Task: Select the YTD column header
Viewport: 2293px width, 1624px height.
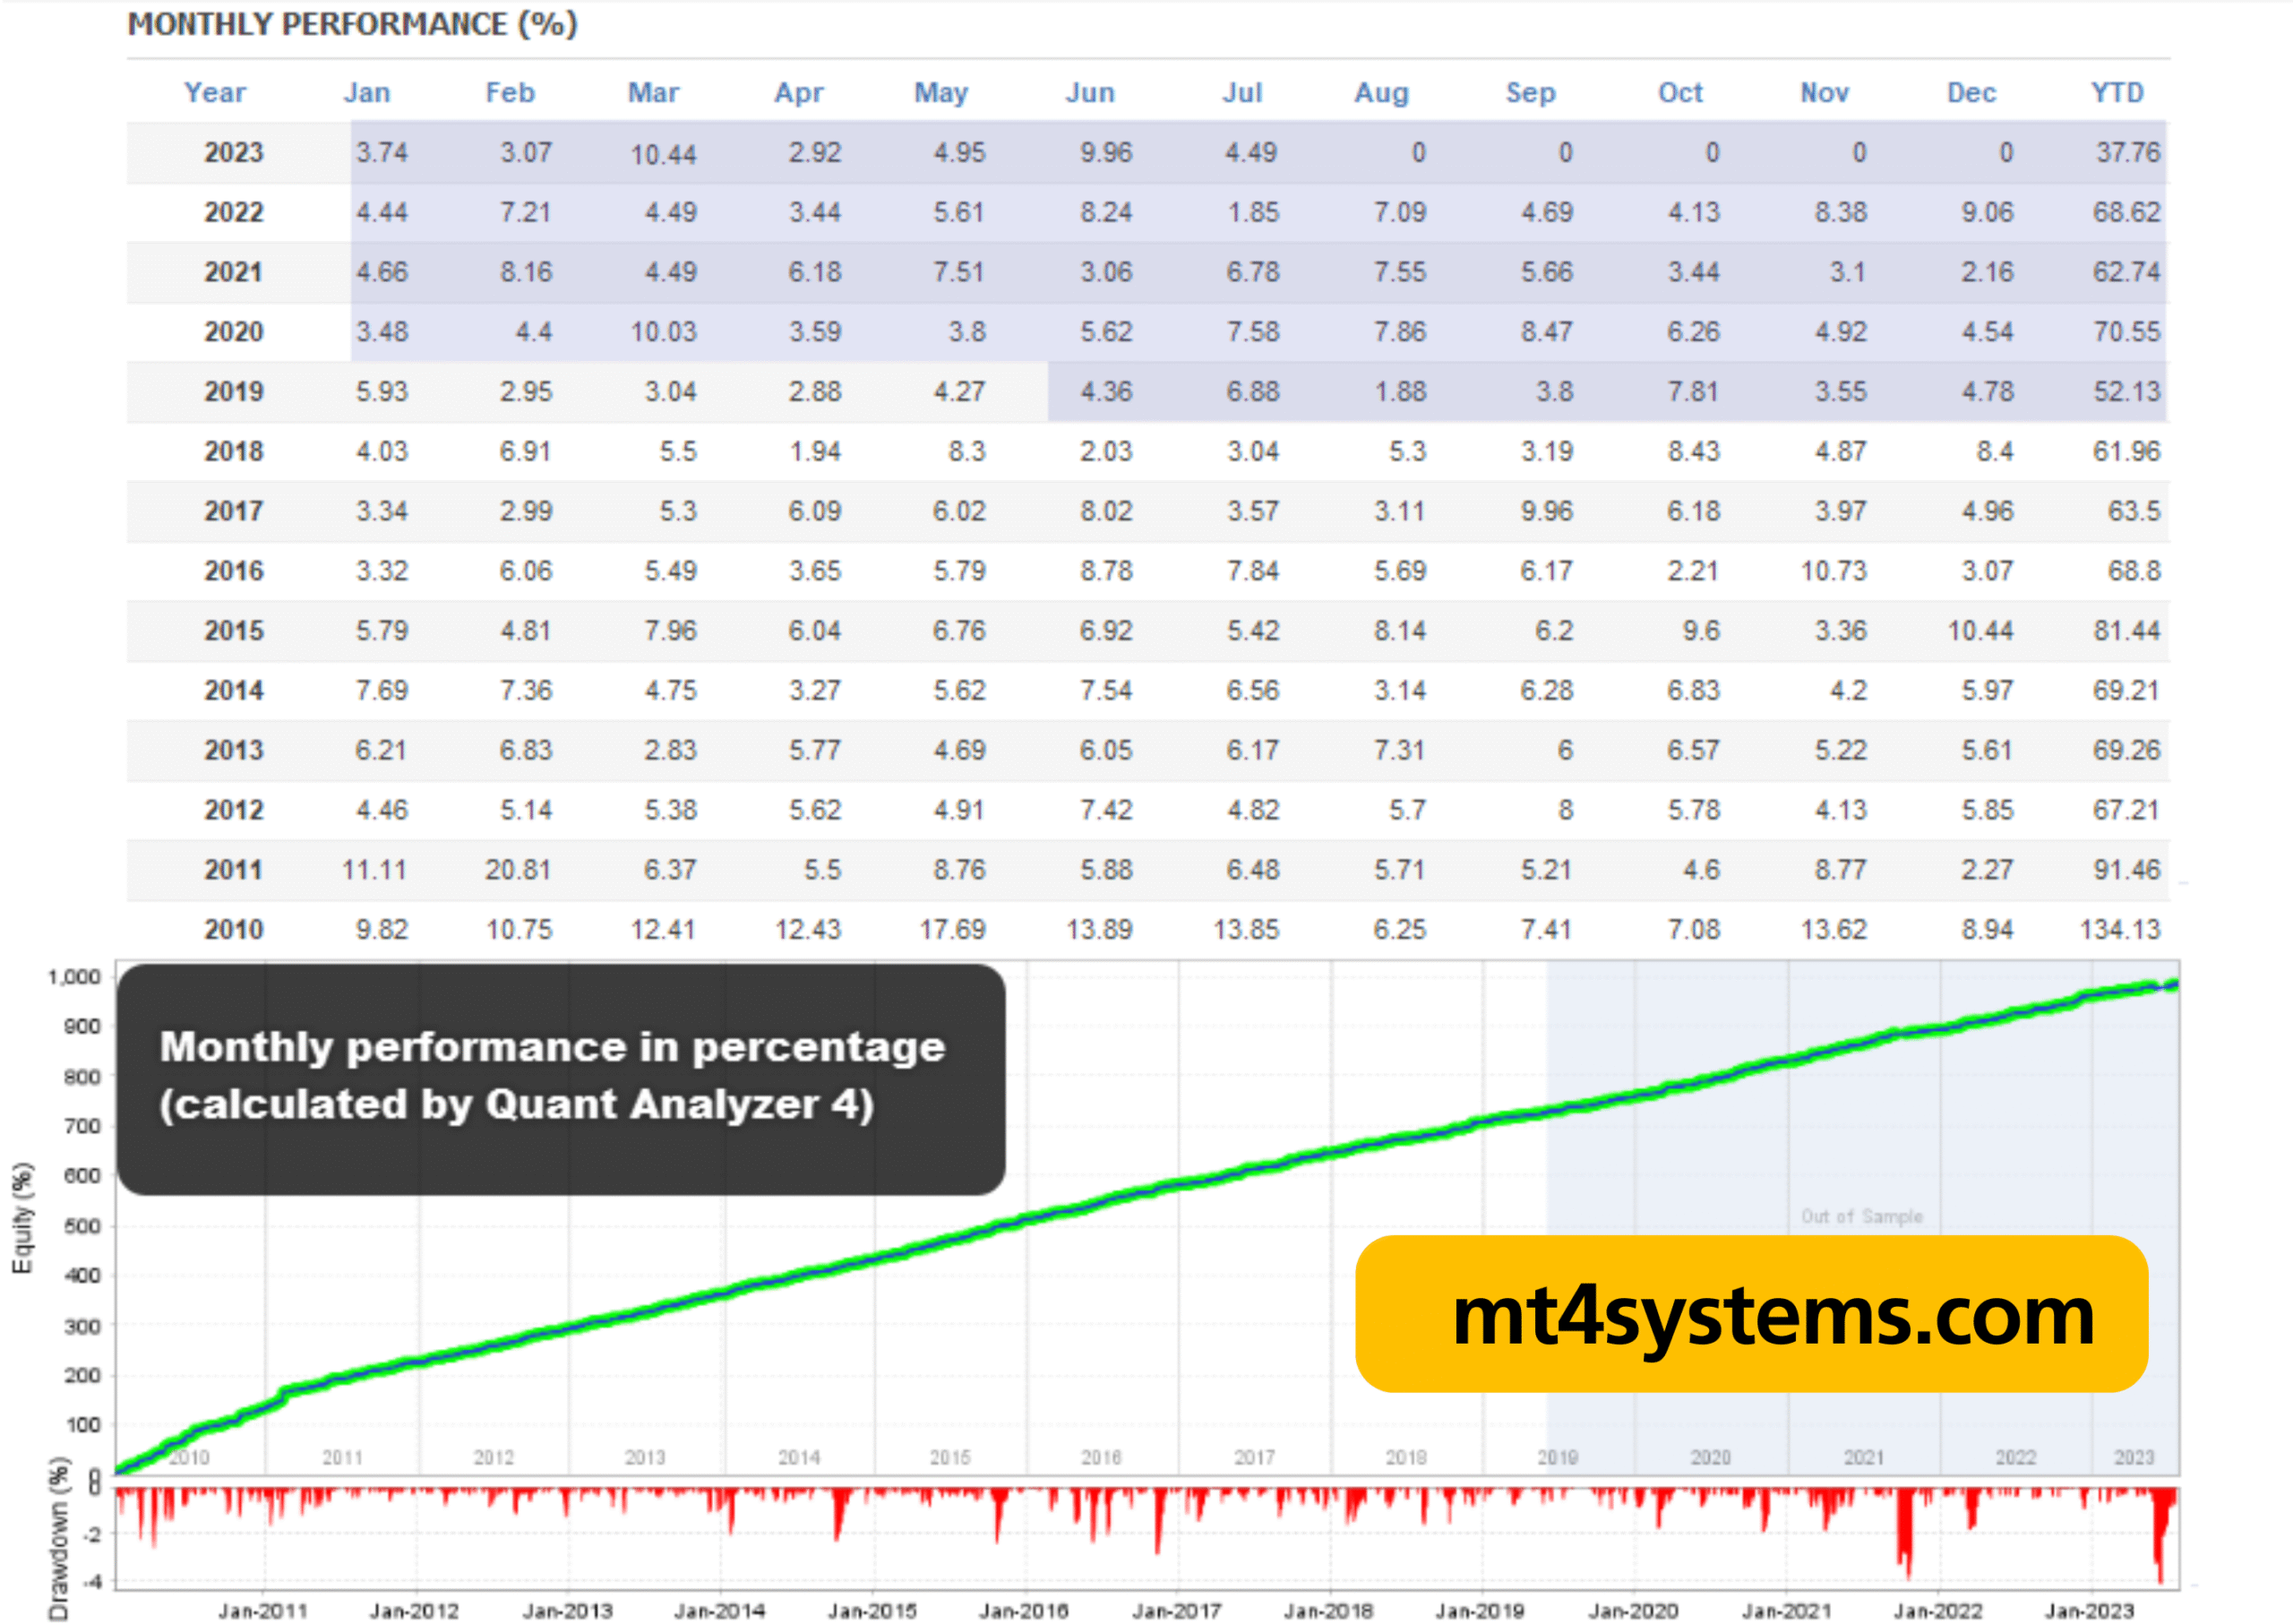Action: click(2117, 92)
